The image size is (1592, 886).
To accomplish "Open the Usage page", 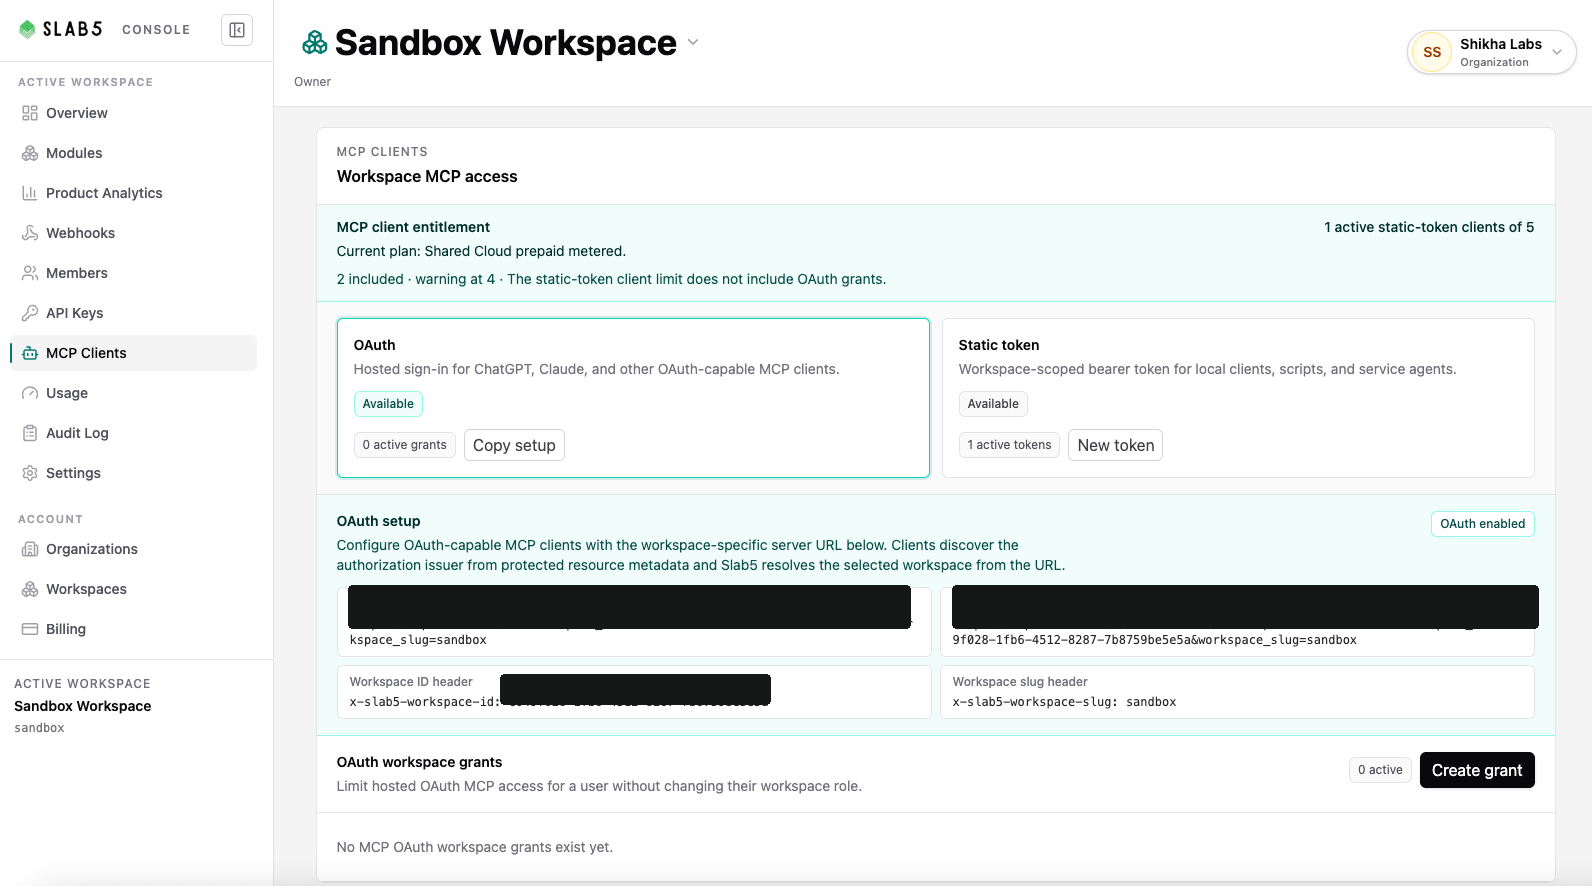I will point(134,393).
